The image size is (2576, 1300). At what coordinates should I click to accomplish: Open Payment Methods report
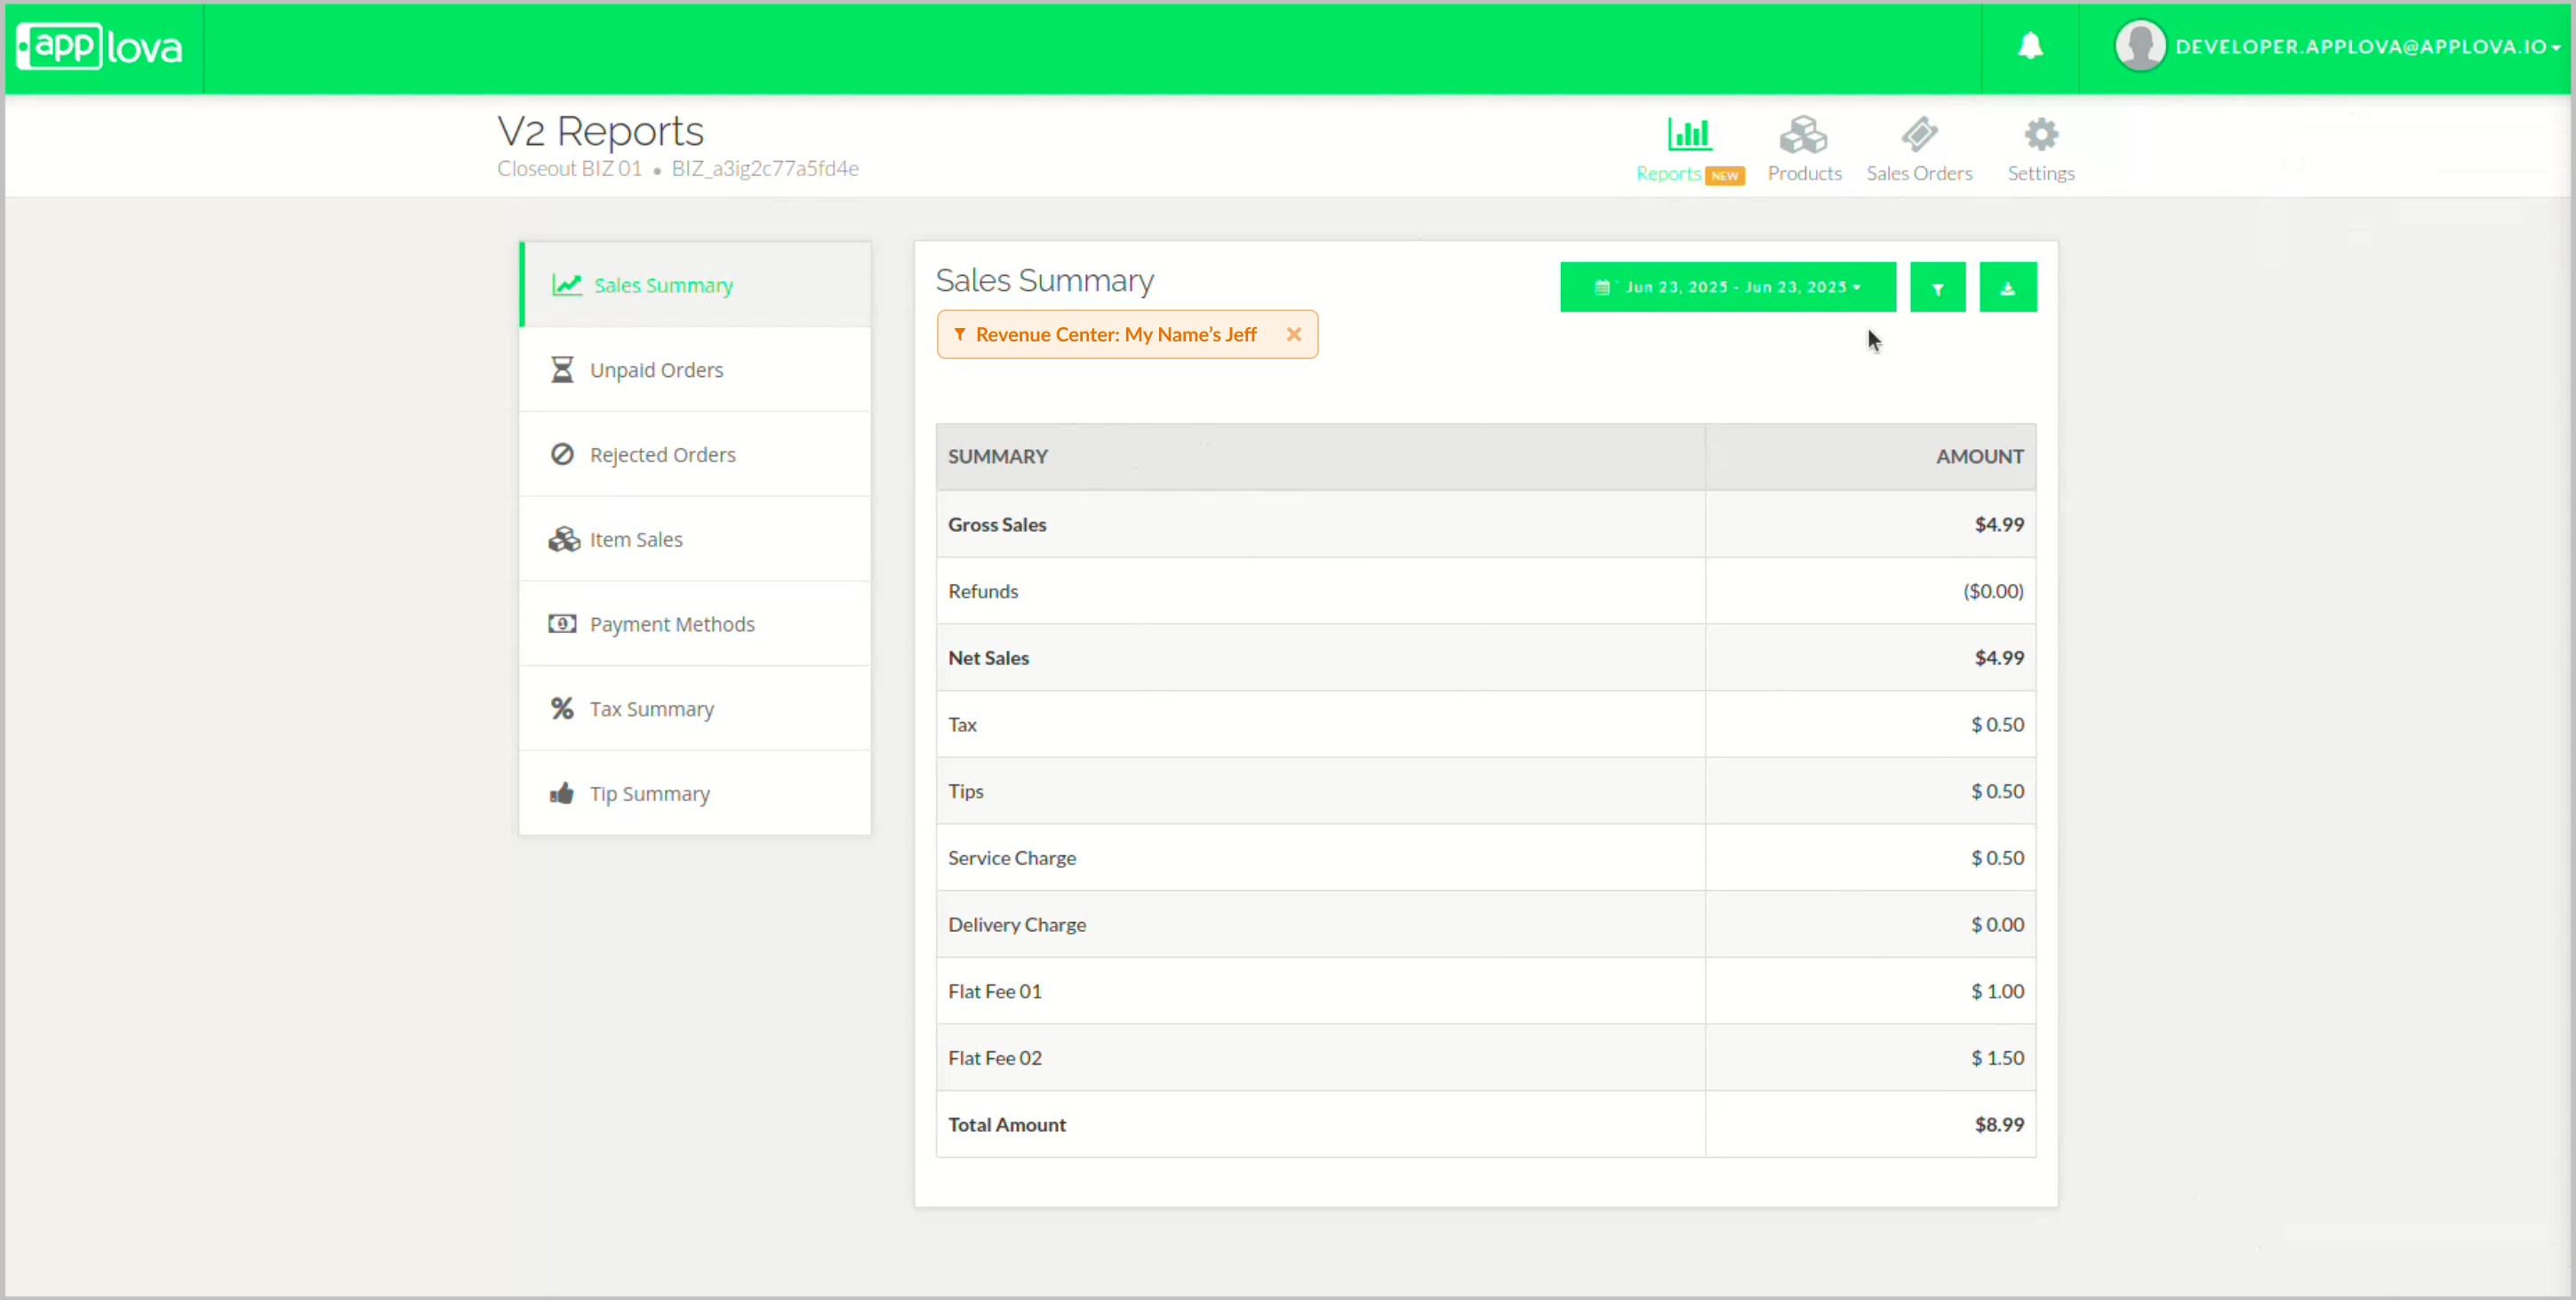click(695, 624)
